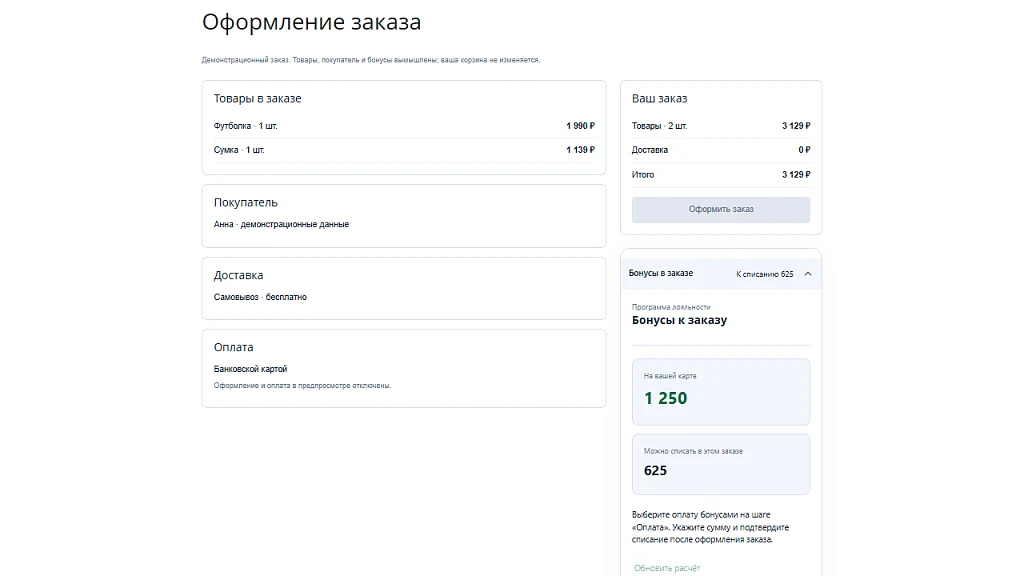Screen dimensions: 1024x576
Task: Click the Банковской картой payment method
Action: point(250,369)
